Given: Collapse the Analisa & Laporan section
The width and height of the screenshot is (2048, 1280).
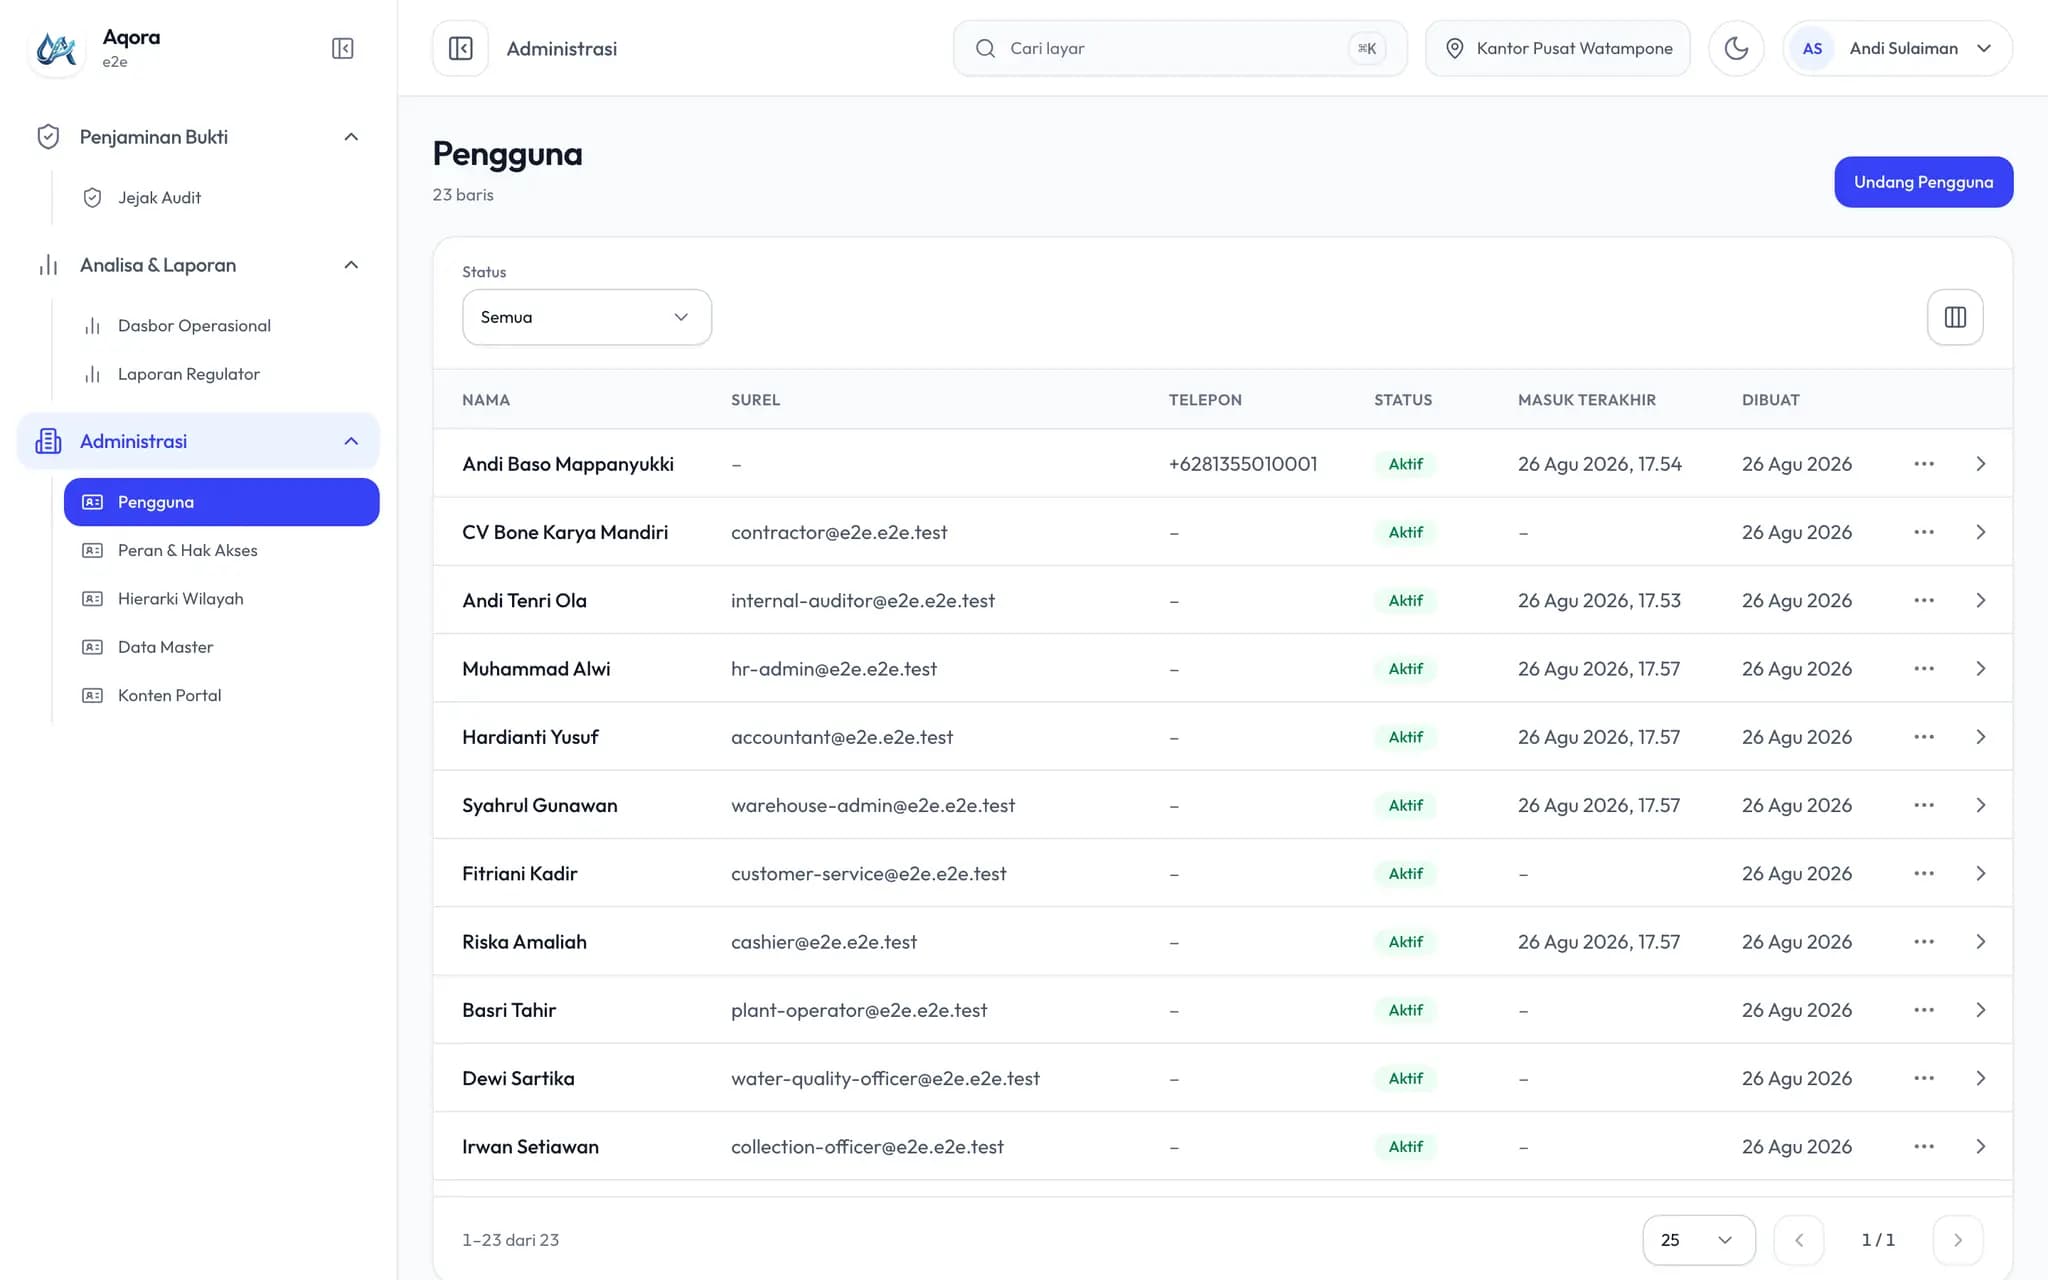Looking at the screenshot, I should [198, 265].
